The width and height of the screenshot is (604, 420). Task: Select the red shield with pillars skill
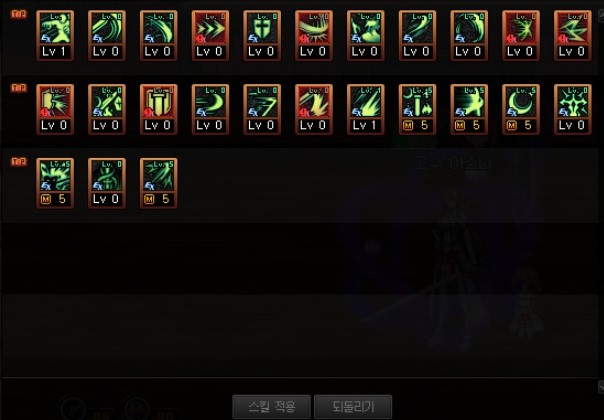tap(159, 109)
